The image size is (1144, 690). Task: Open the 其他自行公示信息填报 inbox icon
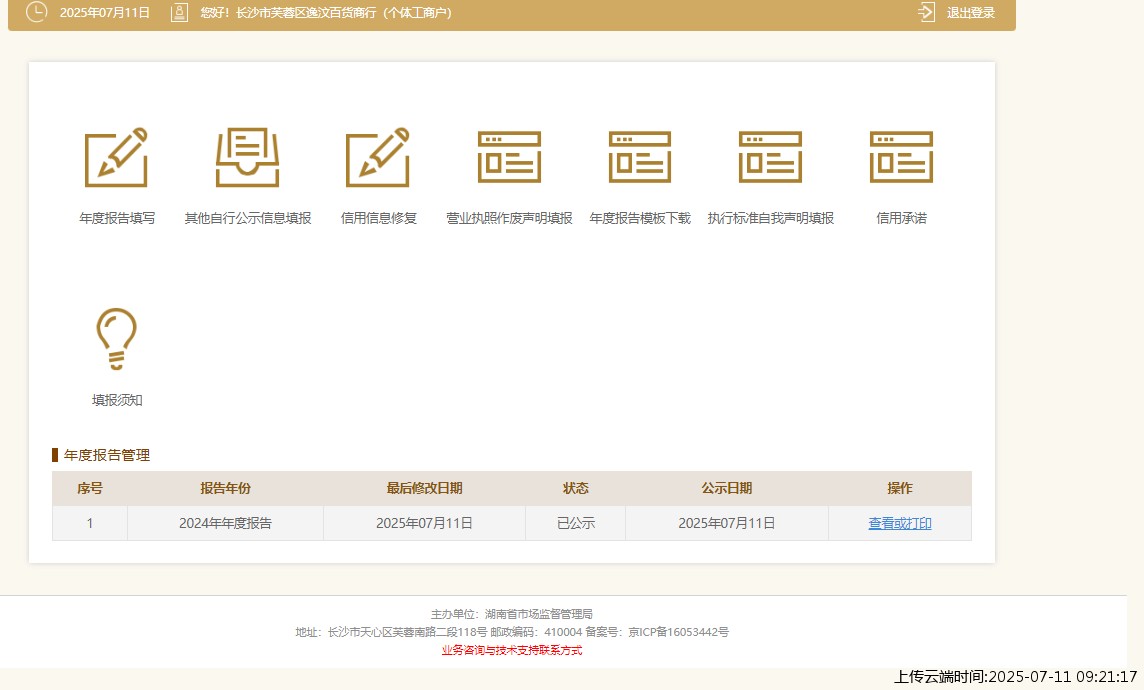pyautogui.click(x=247, y=158)
